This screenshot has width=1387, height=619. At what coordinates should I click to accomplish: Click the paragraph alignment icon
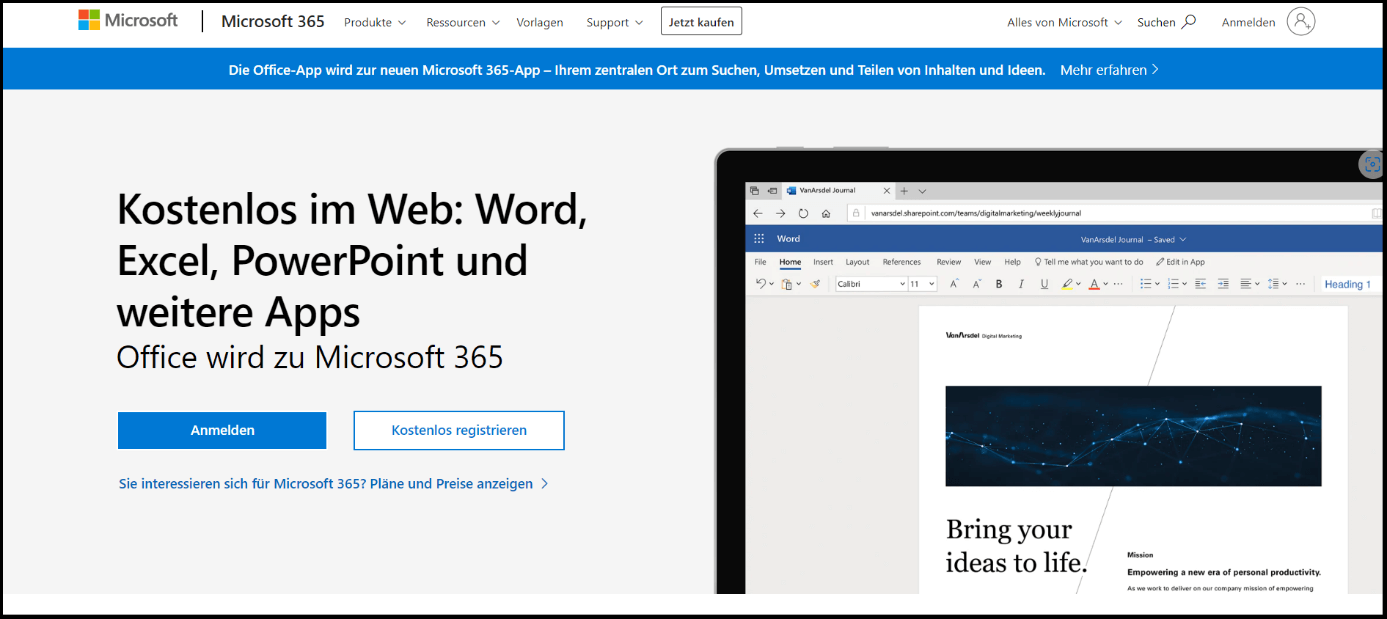(1247, 284)
